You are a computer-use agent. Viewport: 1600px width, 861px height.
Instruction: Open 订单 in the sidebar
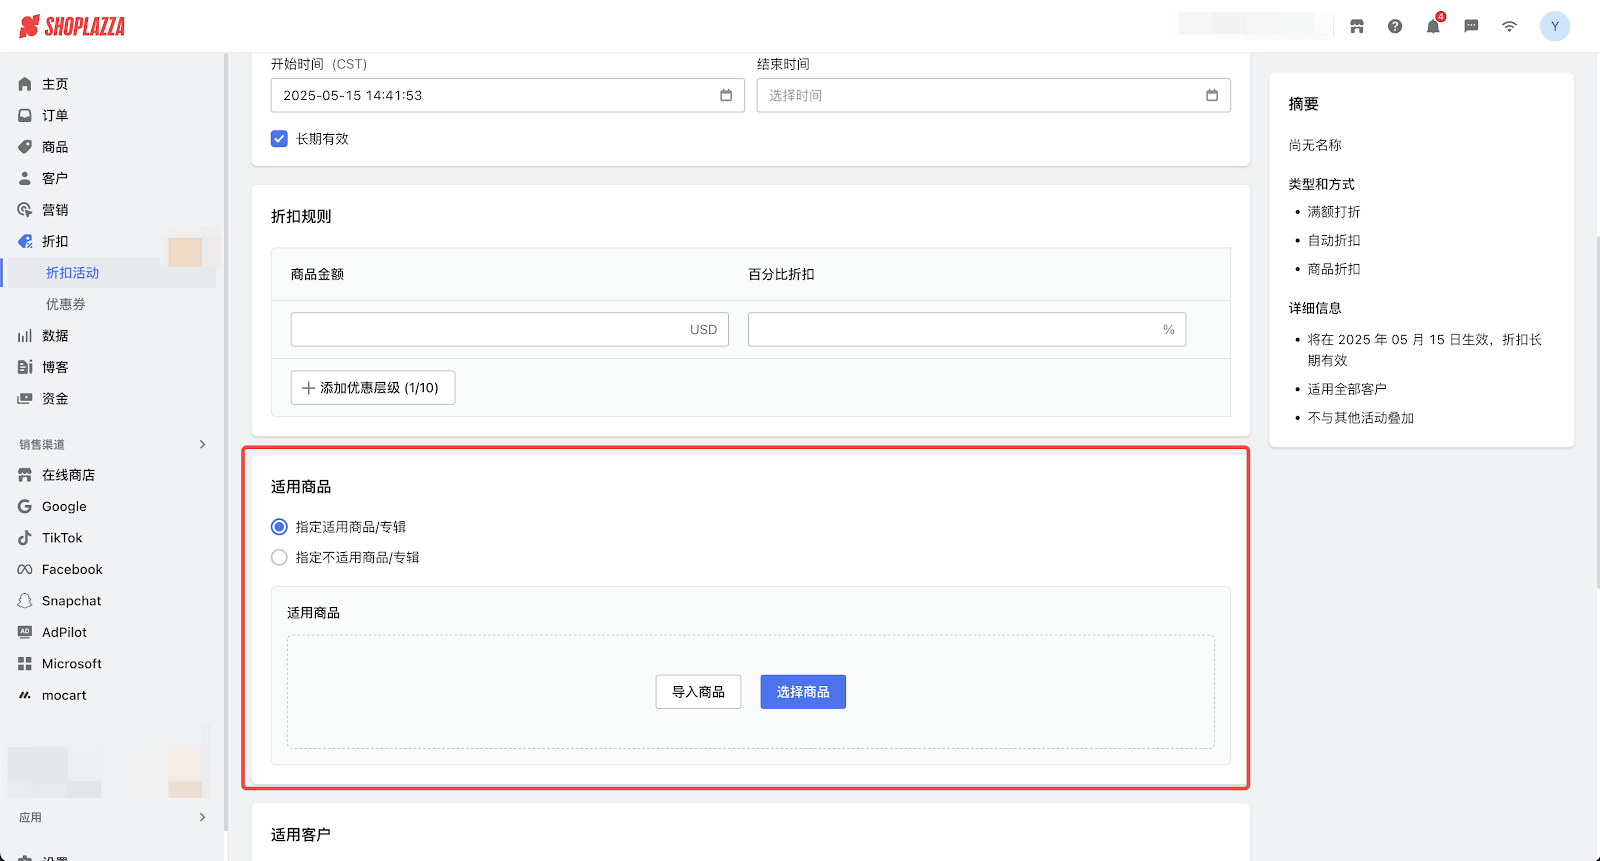pyautogui.click(x=55, y=116)
